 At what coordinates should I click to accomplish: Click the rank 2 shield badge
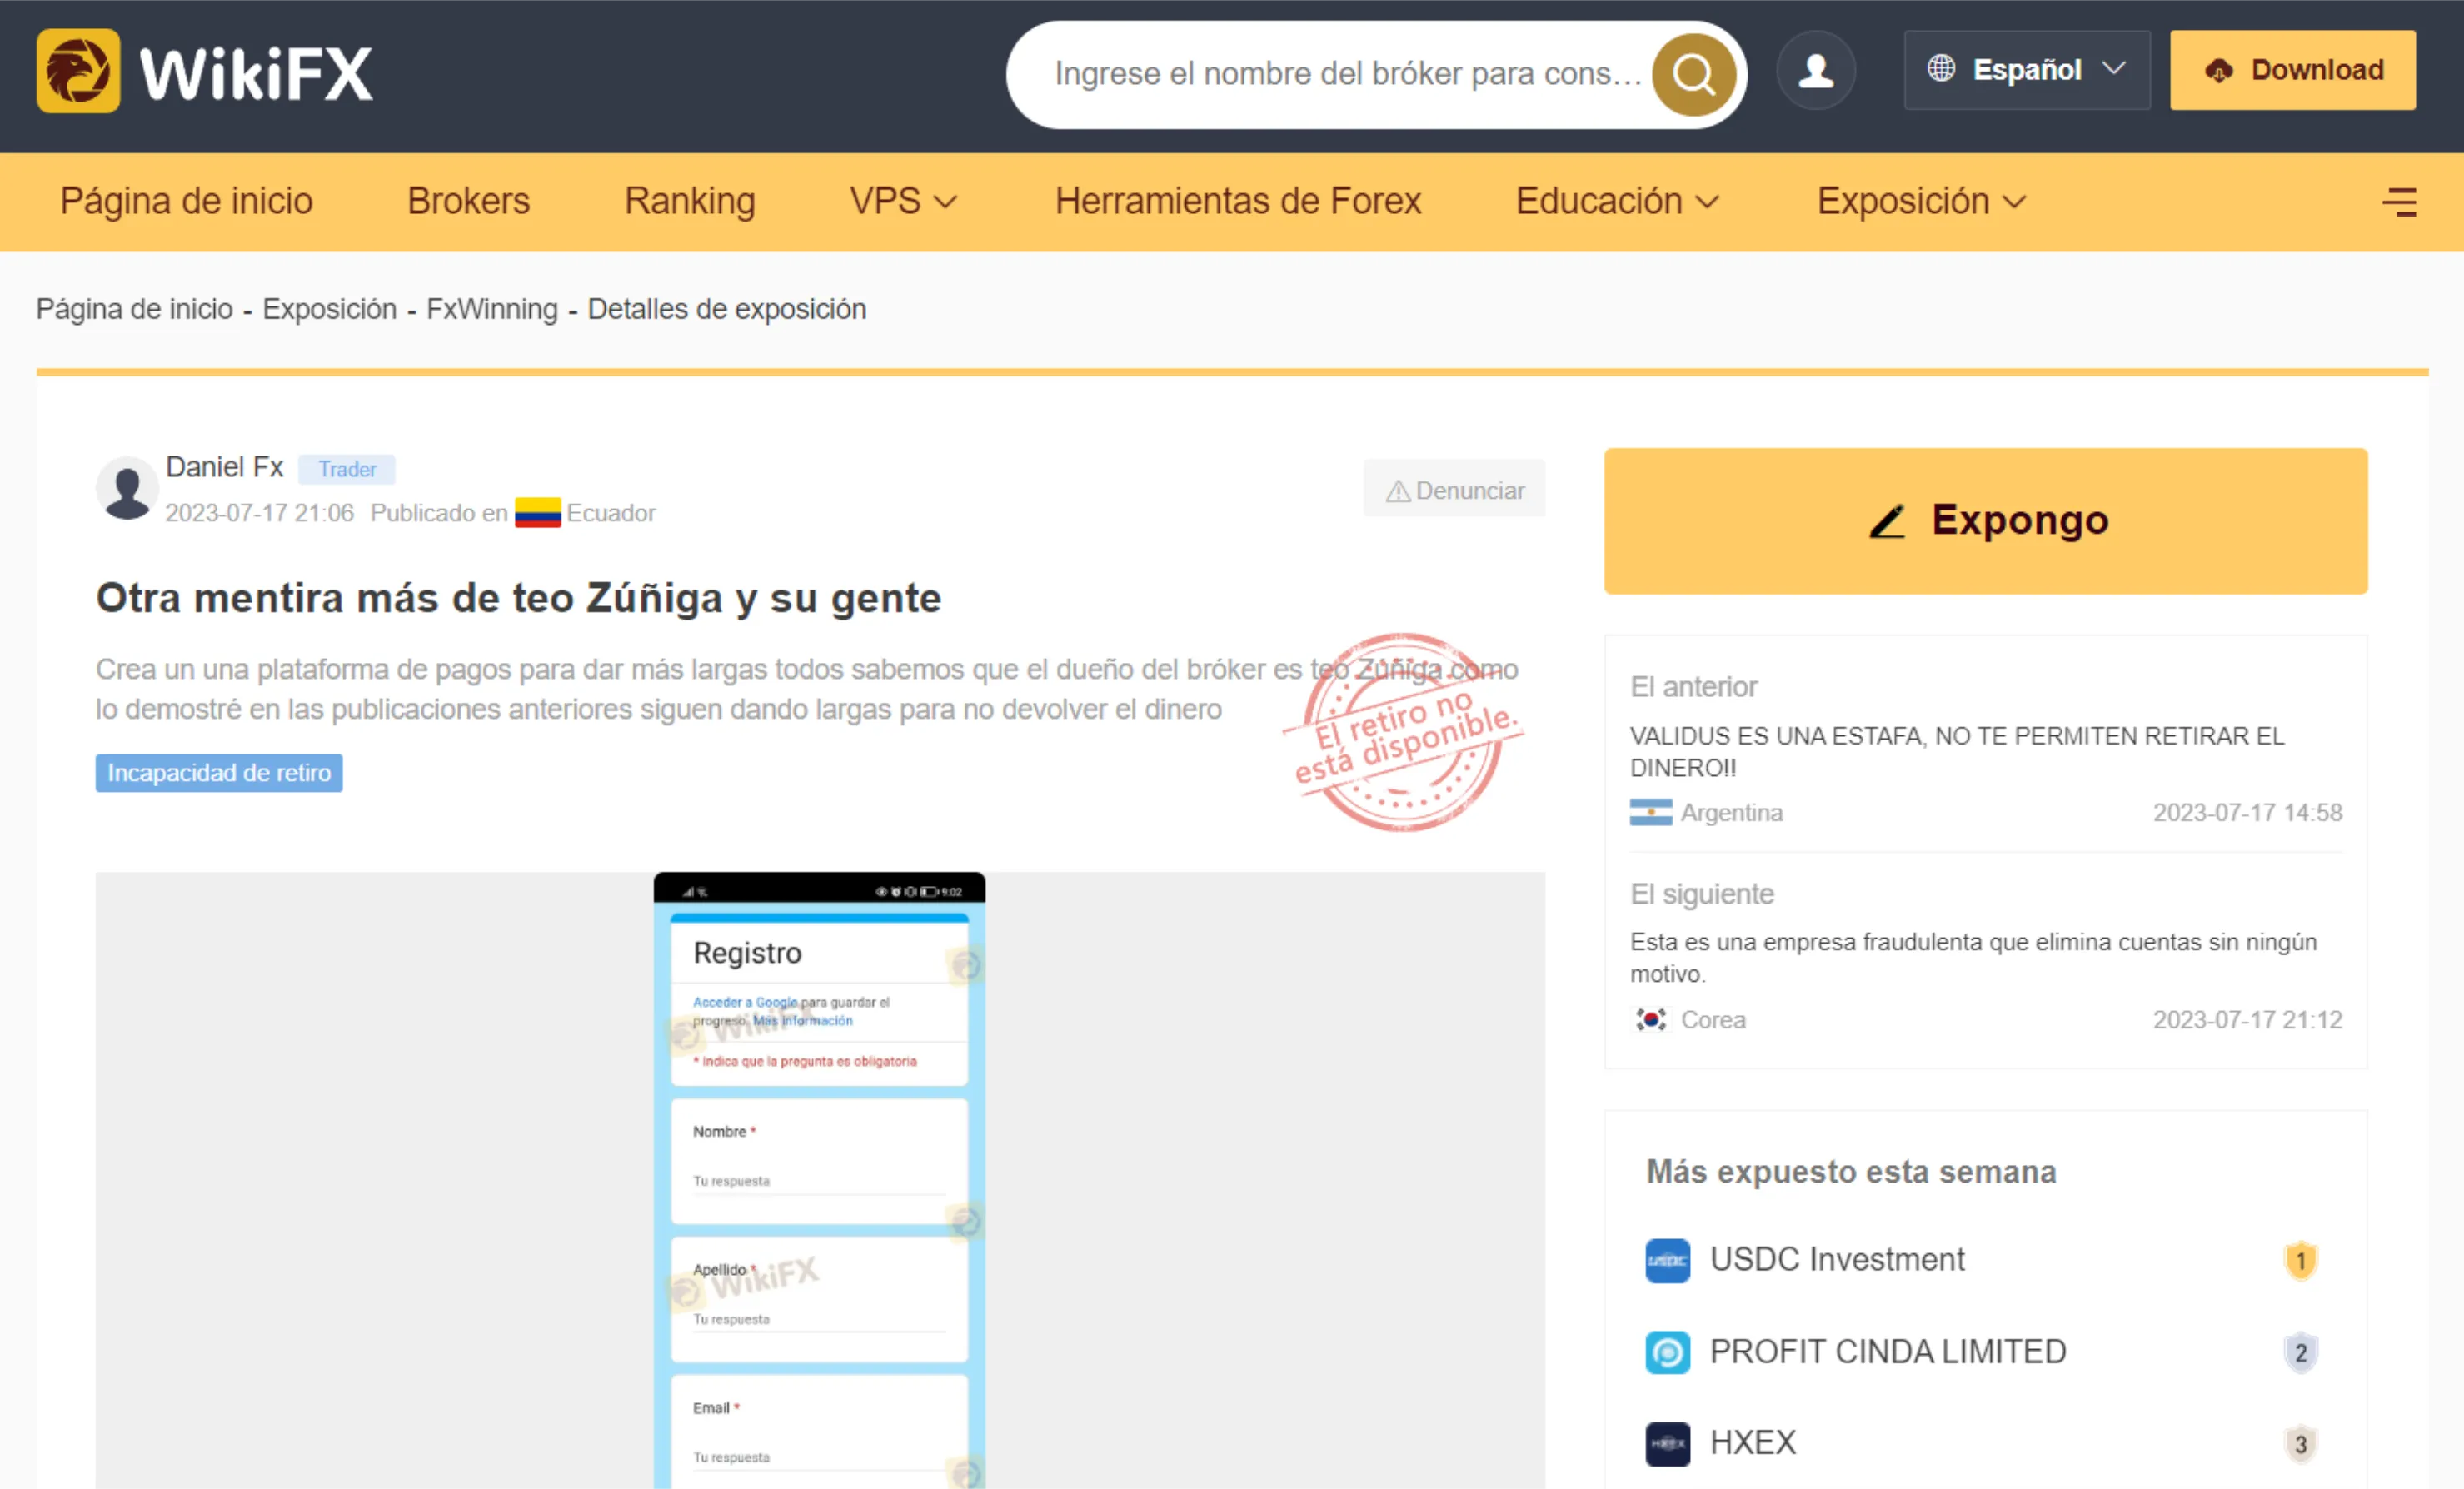pos(2300,1352)
